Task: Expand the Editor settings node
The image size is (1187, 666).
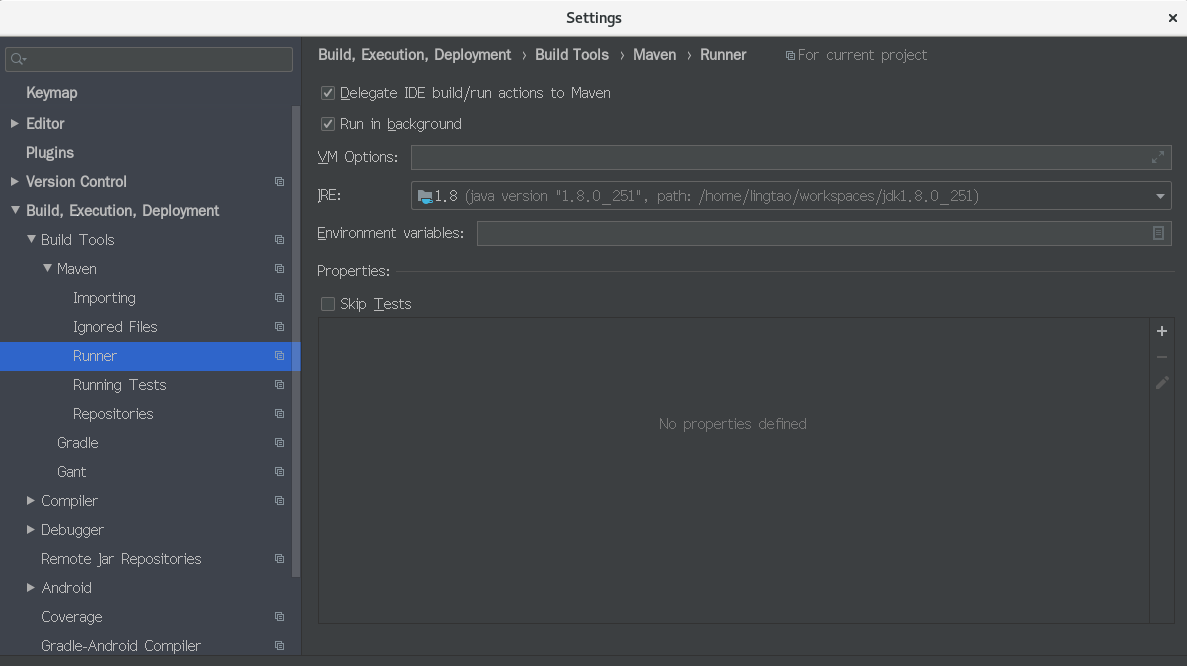Action: coord(14,123)
